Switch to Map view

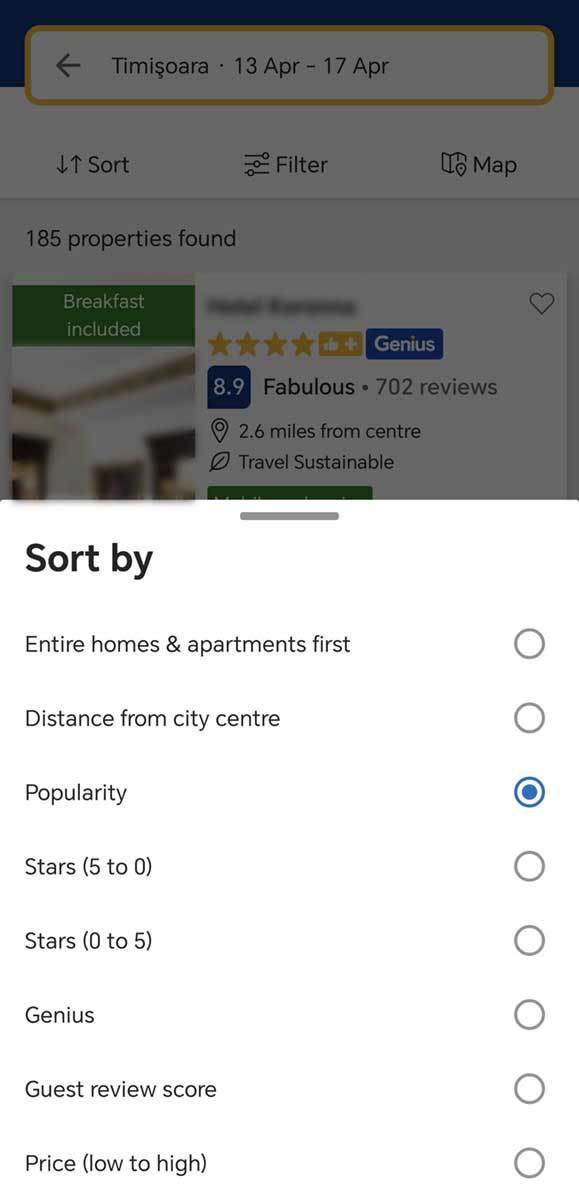[479, 165]
